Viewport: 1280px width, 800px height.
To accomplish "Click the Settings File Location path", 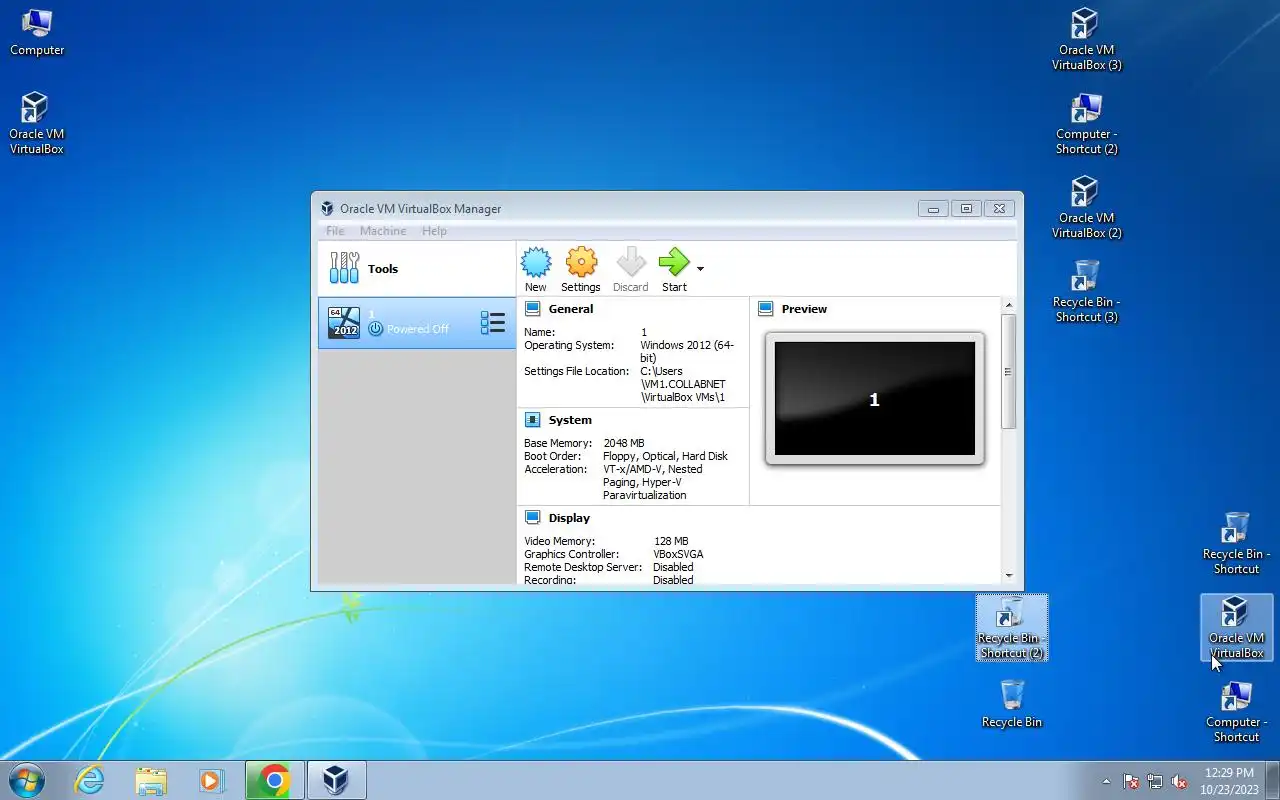I will [683, 384].
